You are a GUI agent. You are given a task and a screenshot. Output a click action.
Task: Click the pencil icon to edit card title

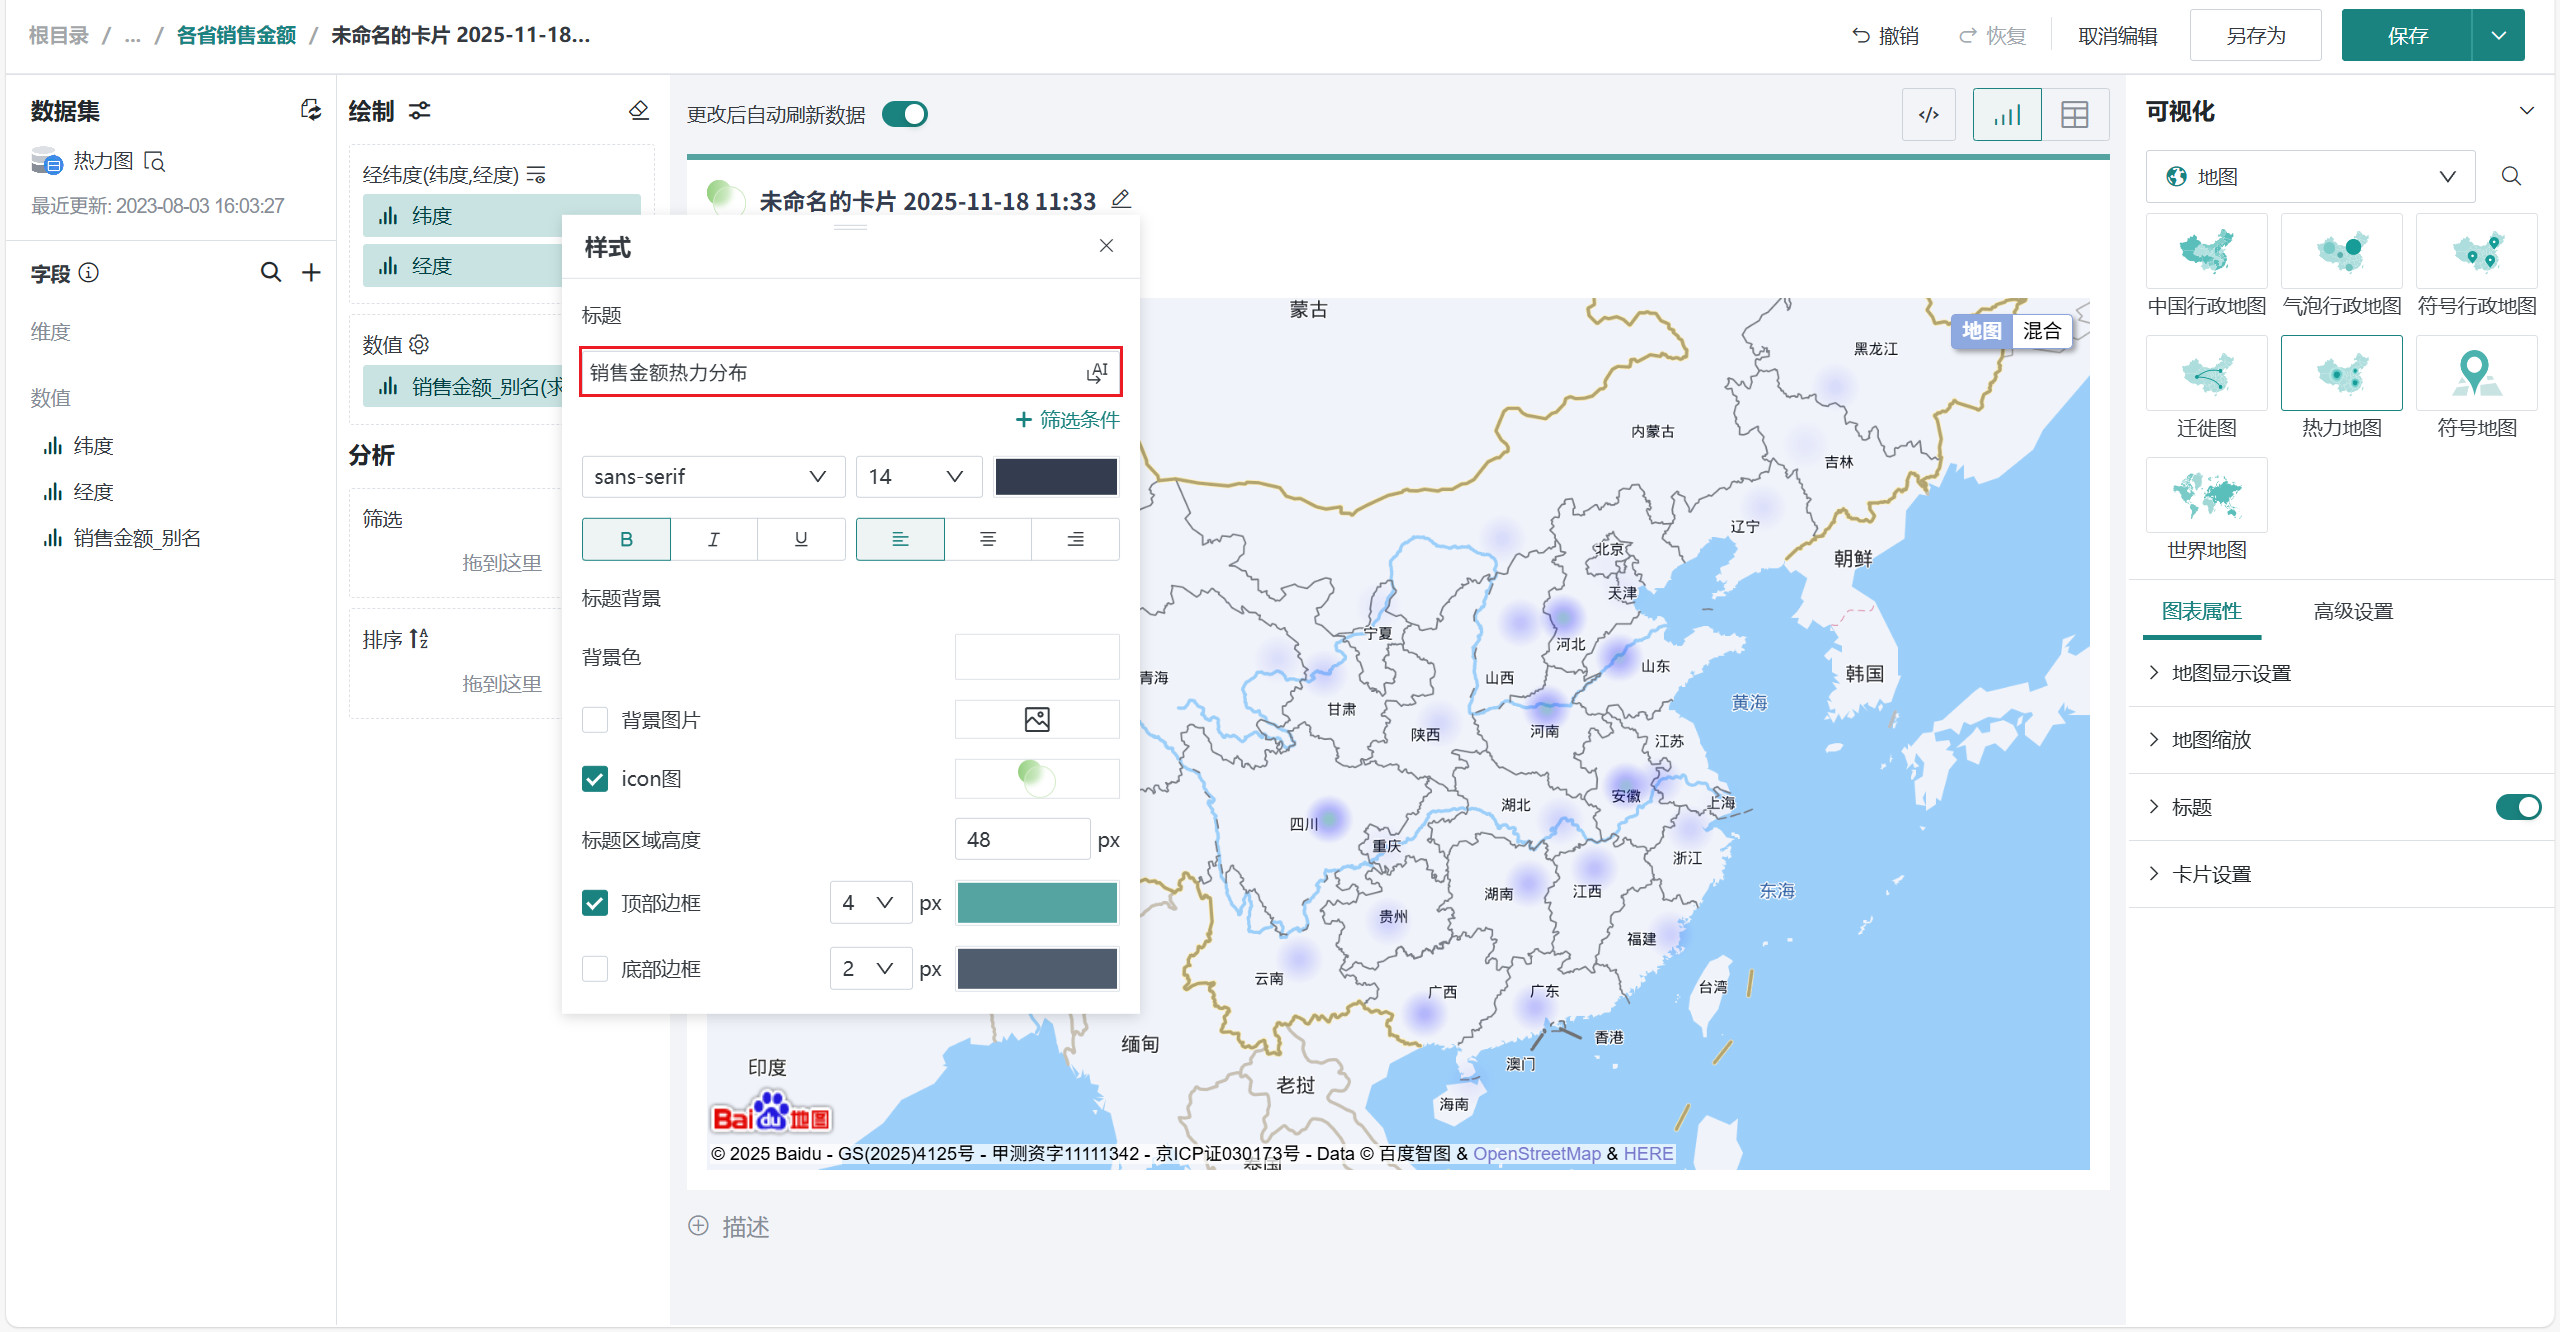click(x=1121, y=199)
